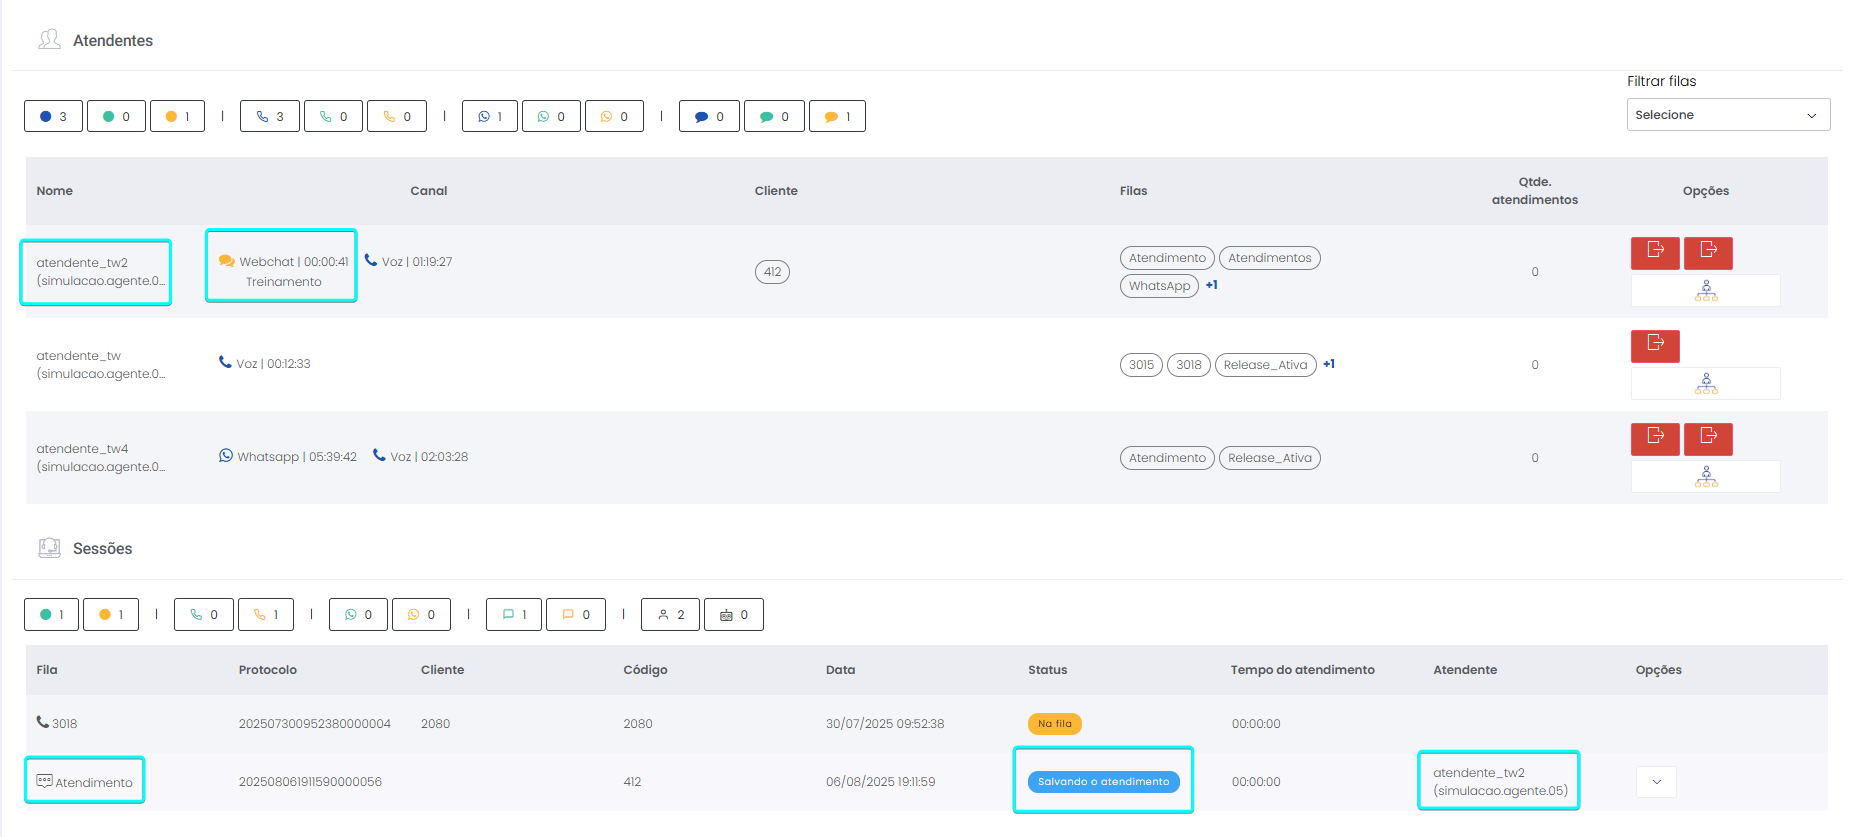
Task: Click robot filter in Sessões
Action: pos(734,615)
